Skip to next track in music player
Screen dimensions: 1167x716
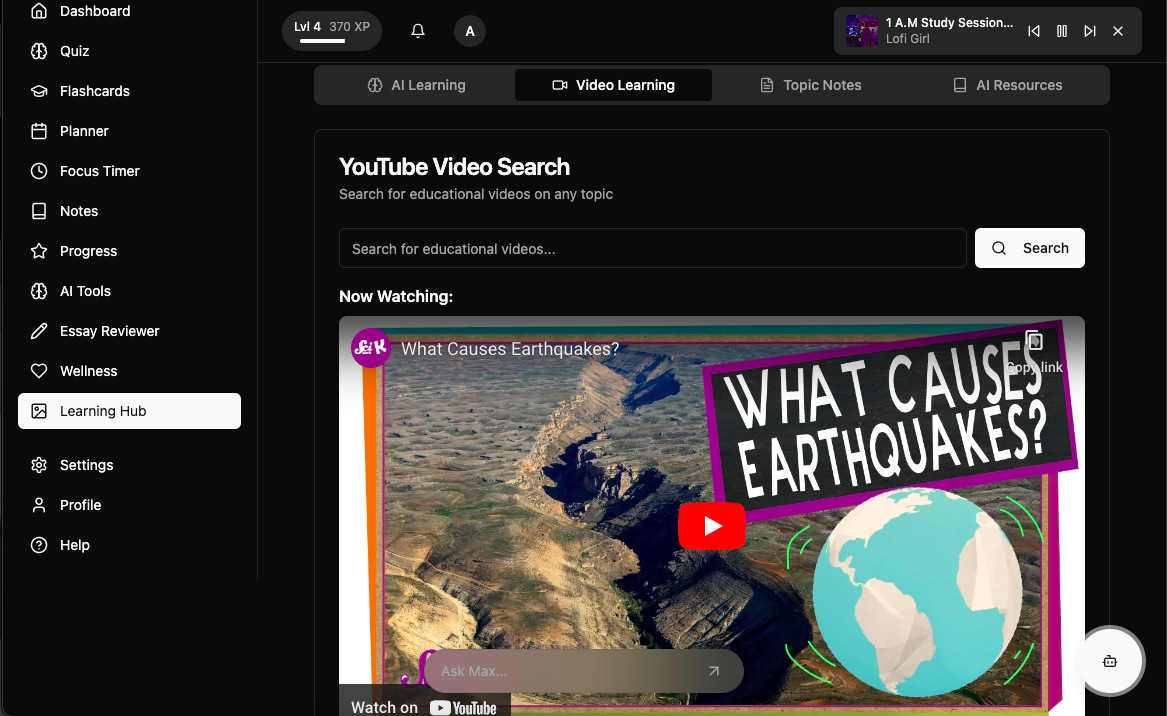click(x=1090, y=31)
